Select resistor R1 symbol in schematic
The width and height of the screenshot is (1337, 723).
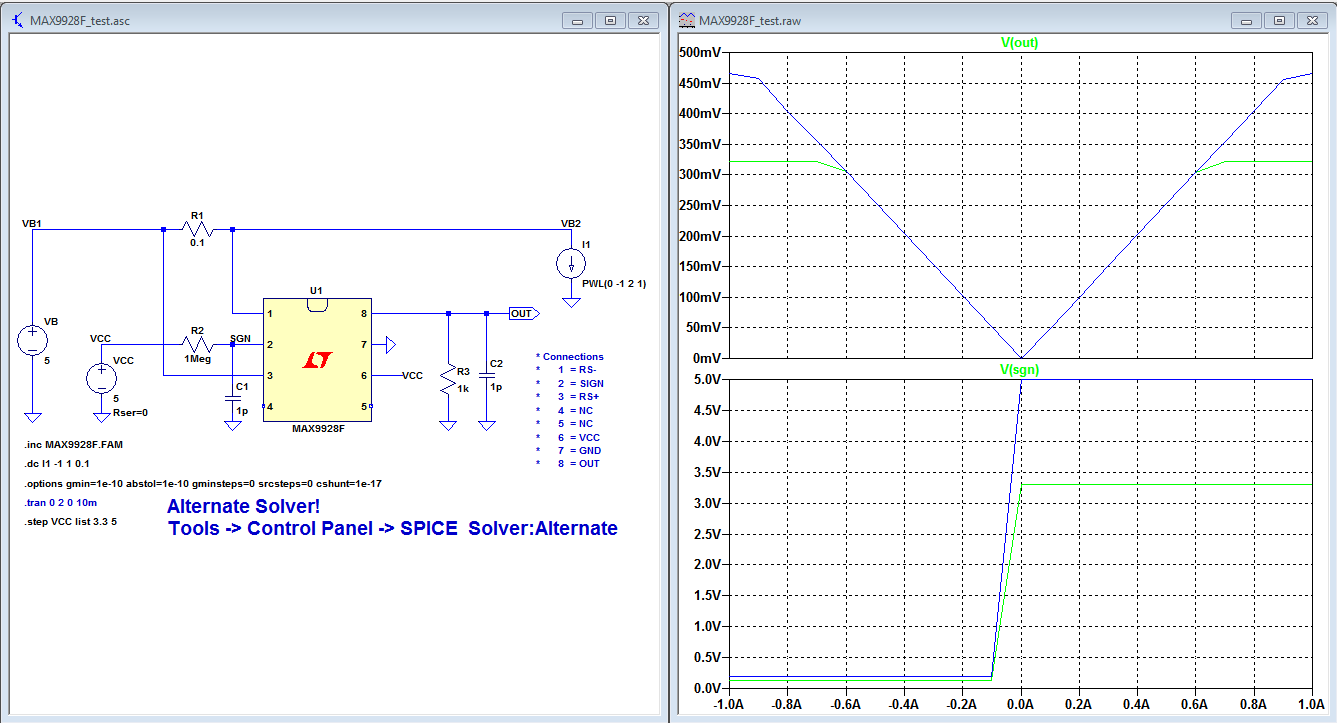pos(197,230)
